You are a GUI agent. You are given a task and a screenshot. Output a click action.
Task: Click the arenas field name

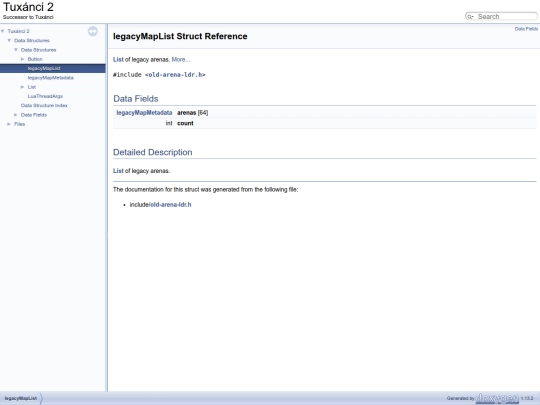[187, 113]
